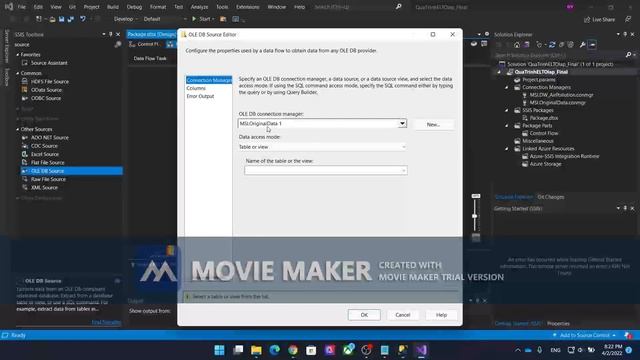640x360 pixels.
Task: Select ADO NET Source in toolbox
Action: point(50,138)
